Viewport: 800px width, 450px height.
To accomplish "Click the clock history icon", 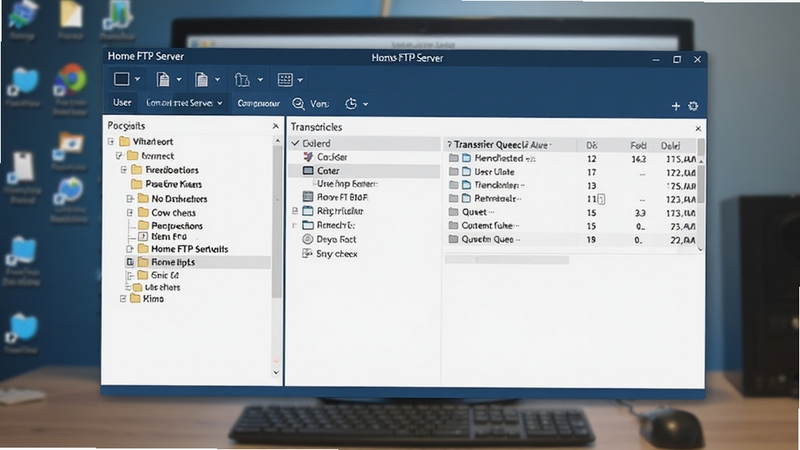I will click(x=351, y=104).
